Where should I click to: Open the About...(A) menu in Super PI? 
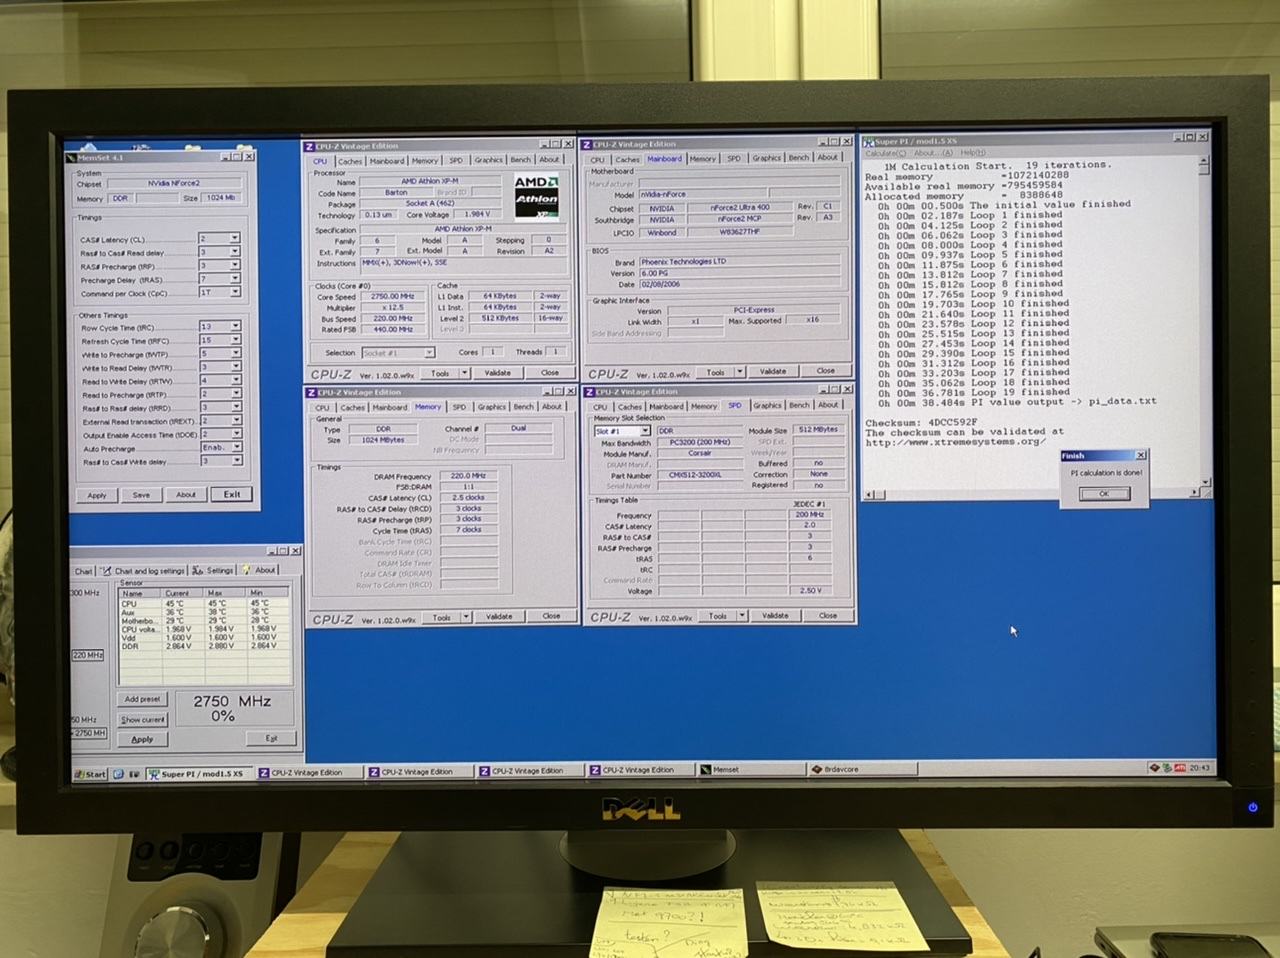pos(933,153)
